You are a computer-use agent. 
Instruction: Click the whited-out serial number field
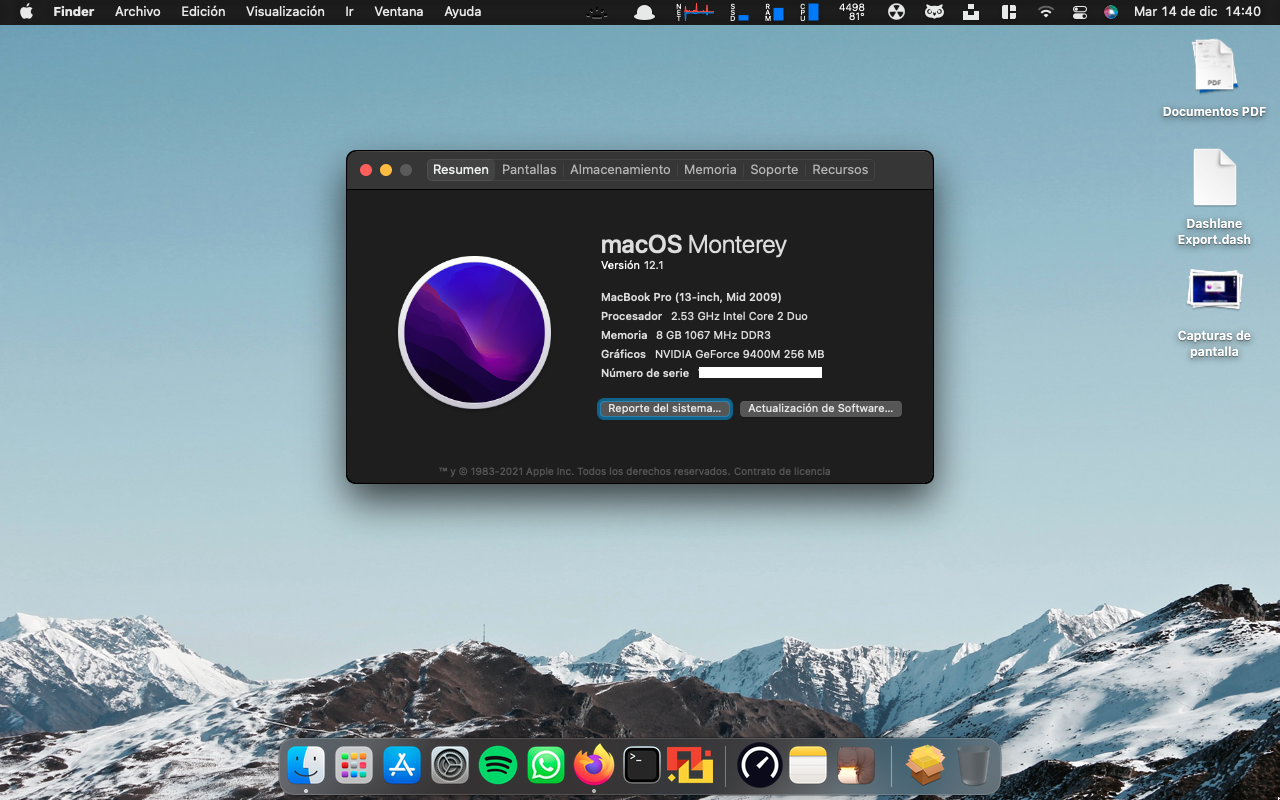pos(760,373)
